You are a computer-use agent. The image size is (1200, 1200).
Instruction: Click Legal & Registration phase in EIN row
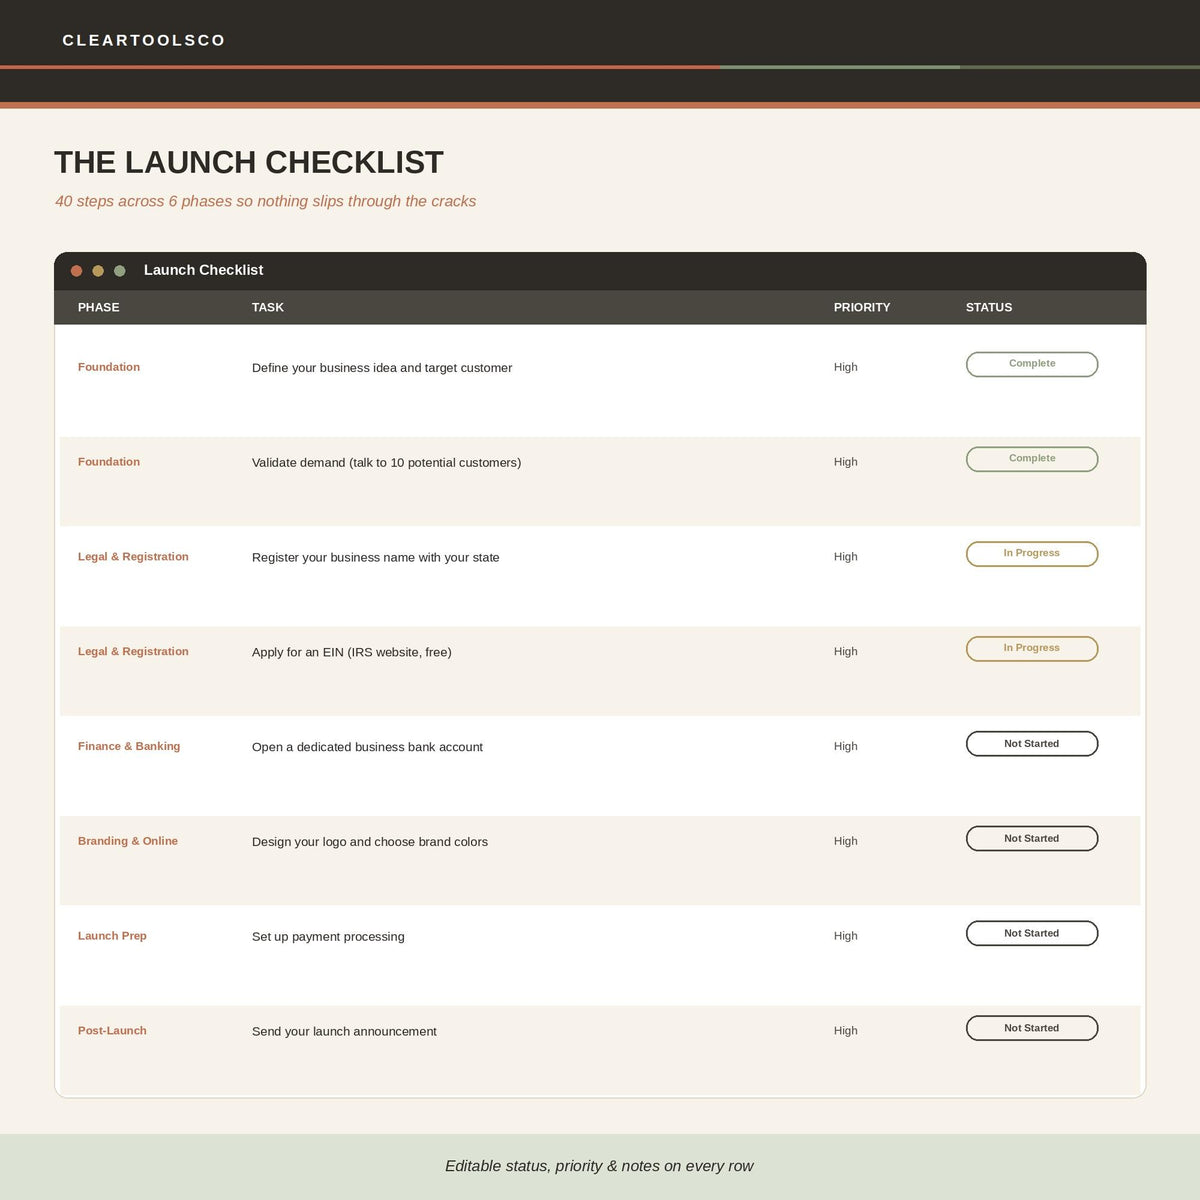(133, 651)
